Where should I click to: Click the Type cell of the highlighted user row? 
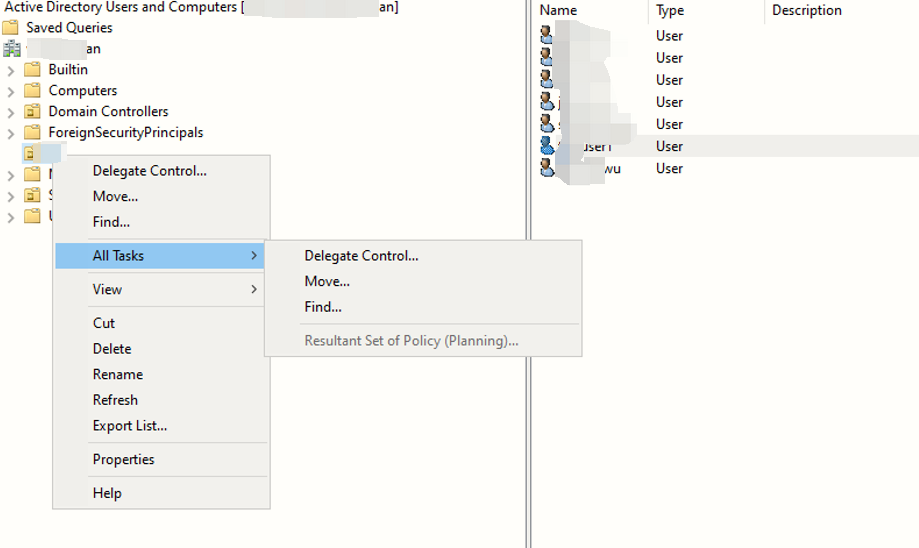[669, 146]
